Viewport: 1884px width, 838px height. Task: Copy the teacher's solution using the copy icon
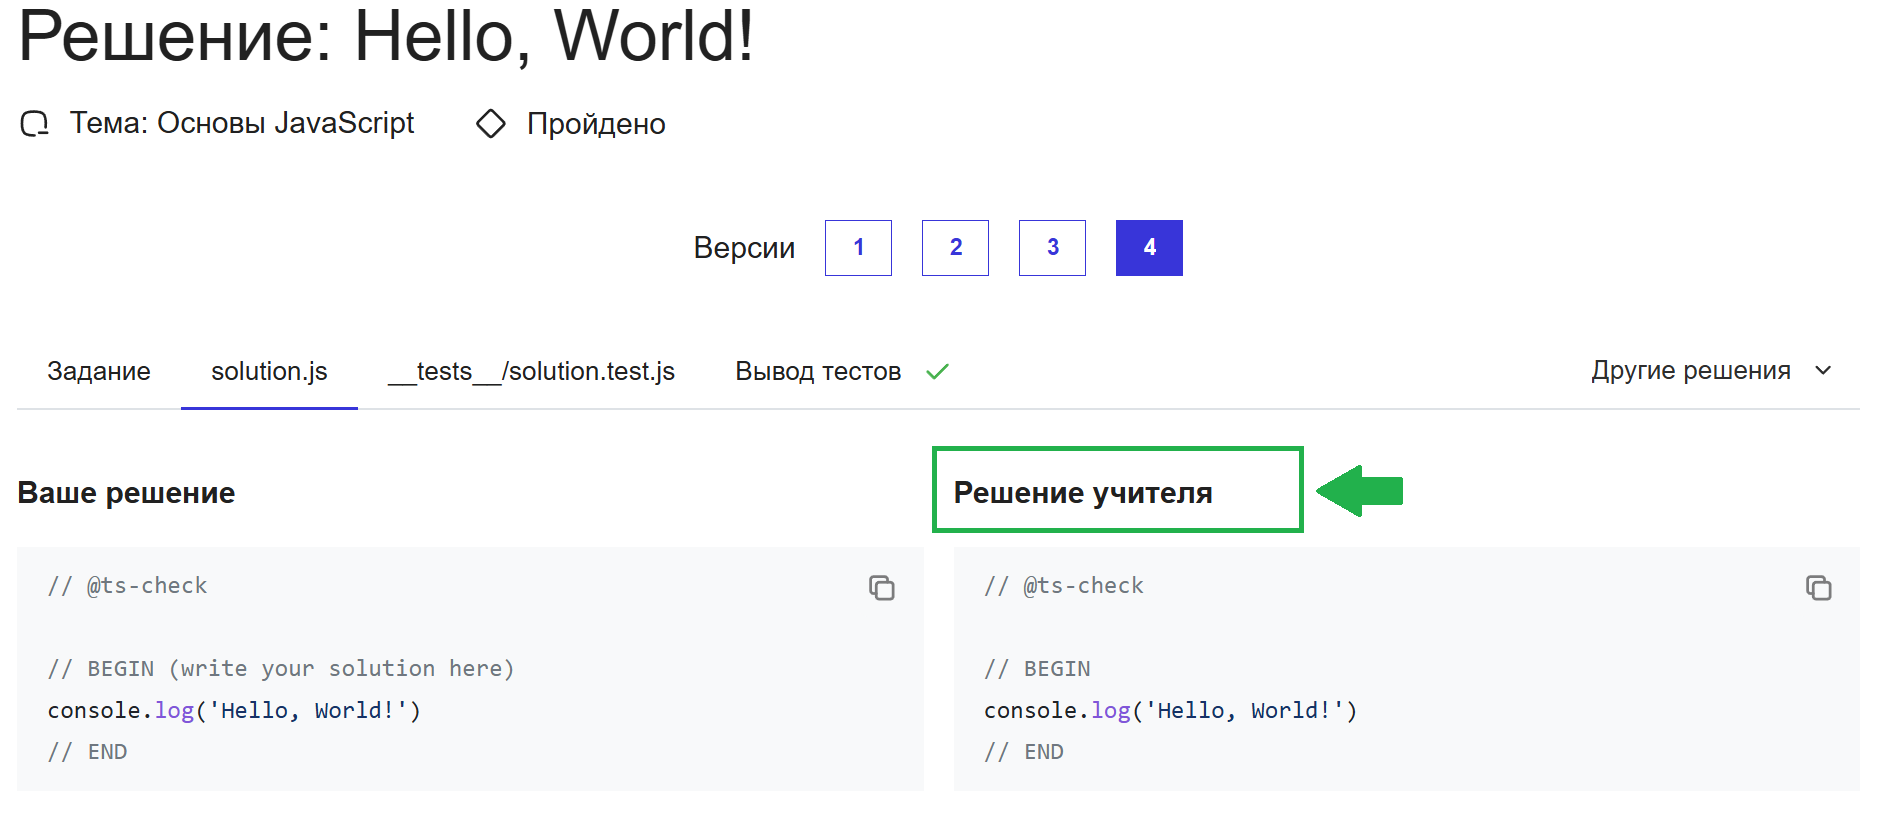point(1818,588)
